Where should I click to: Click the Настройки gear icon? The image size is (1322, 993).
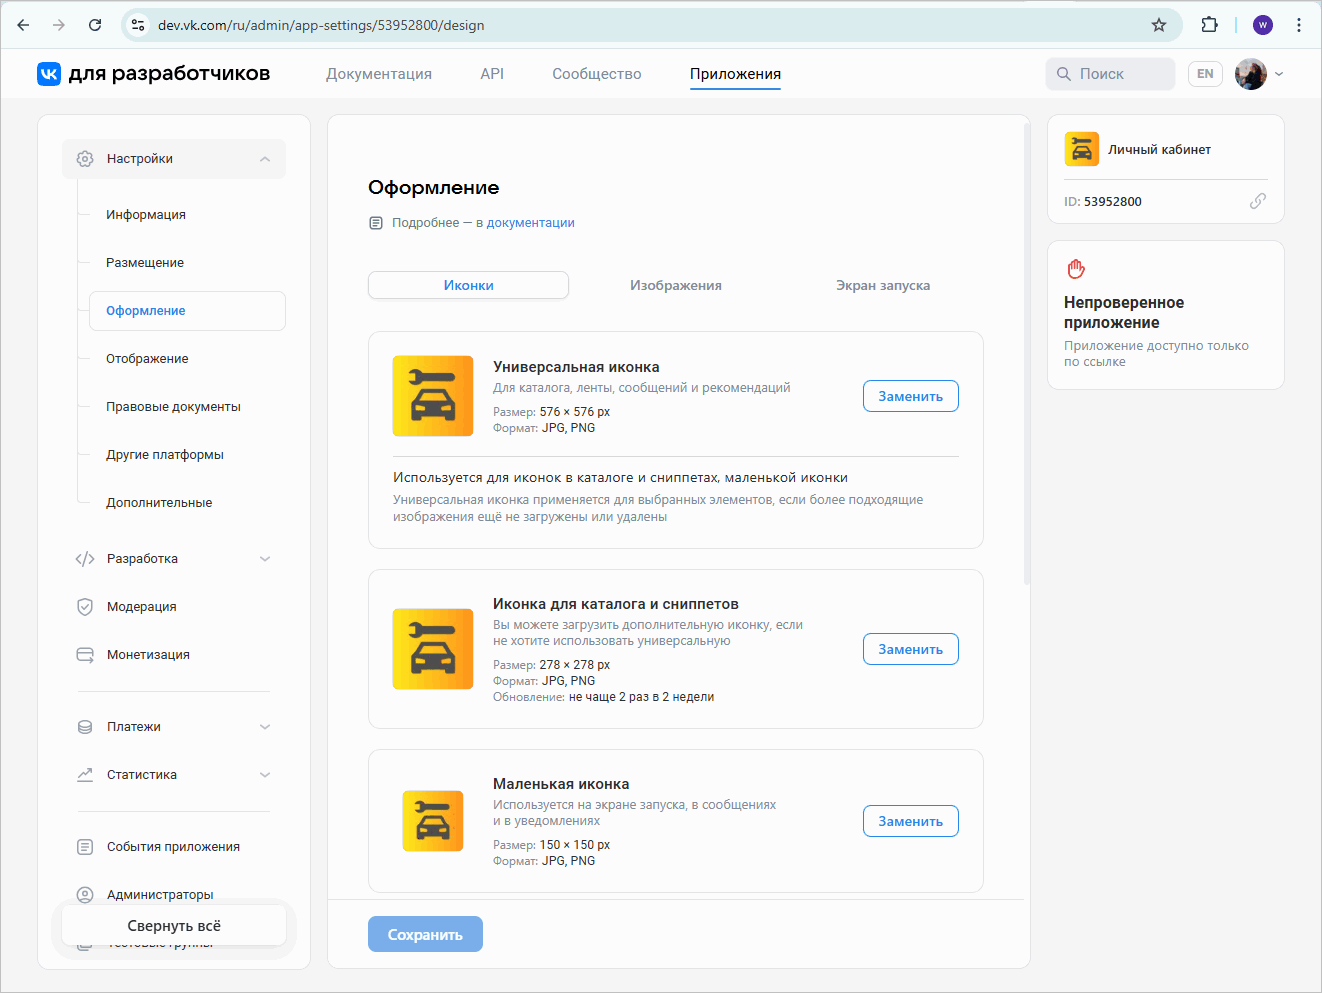pos(86,158)
